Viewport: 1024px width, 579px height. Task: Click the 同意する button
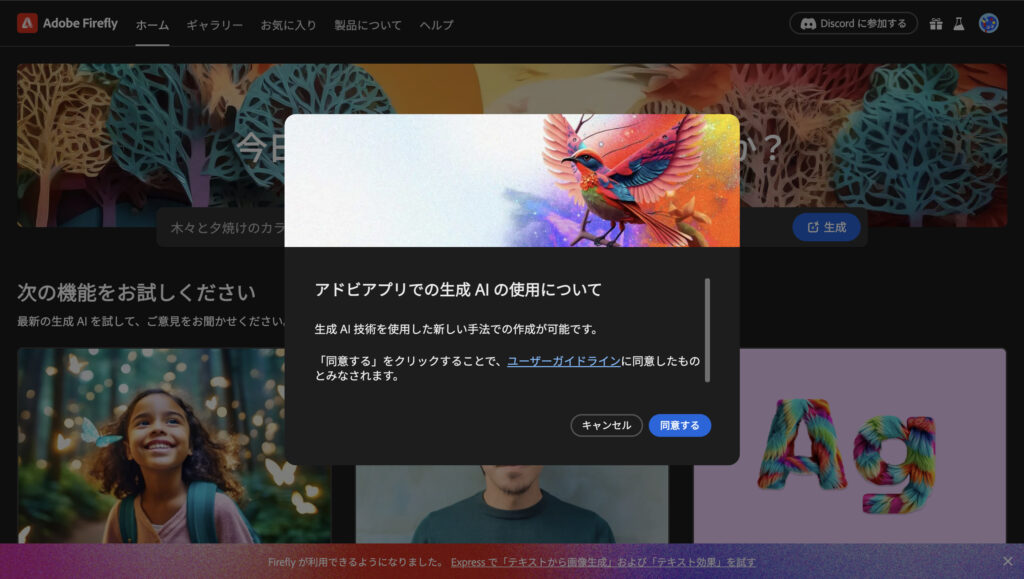[x=679, y=426]
